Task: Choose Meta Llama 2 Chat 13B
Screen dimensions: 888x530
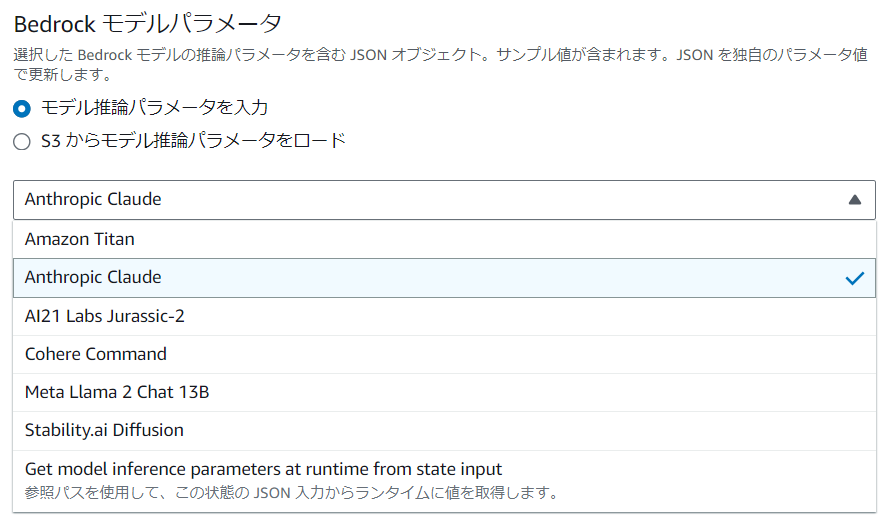Action: (x=117, y=392)
